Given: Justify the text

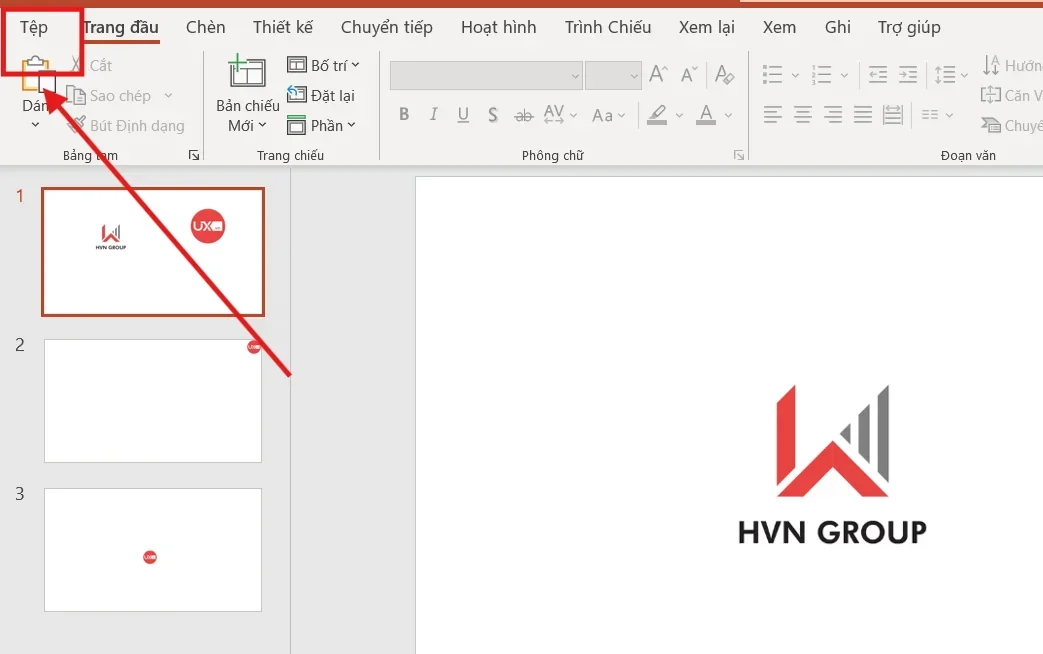Looking at the screenshot, I should 863,114.
